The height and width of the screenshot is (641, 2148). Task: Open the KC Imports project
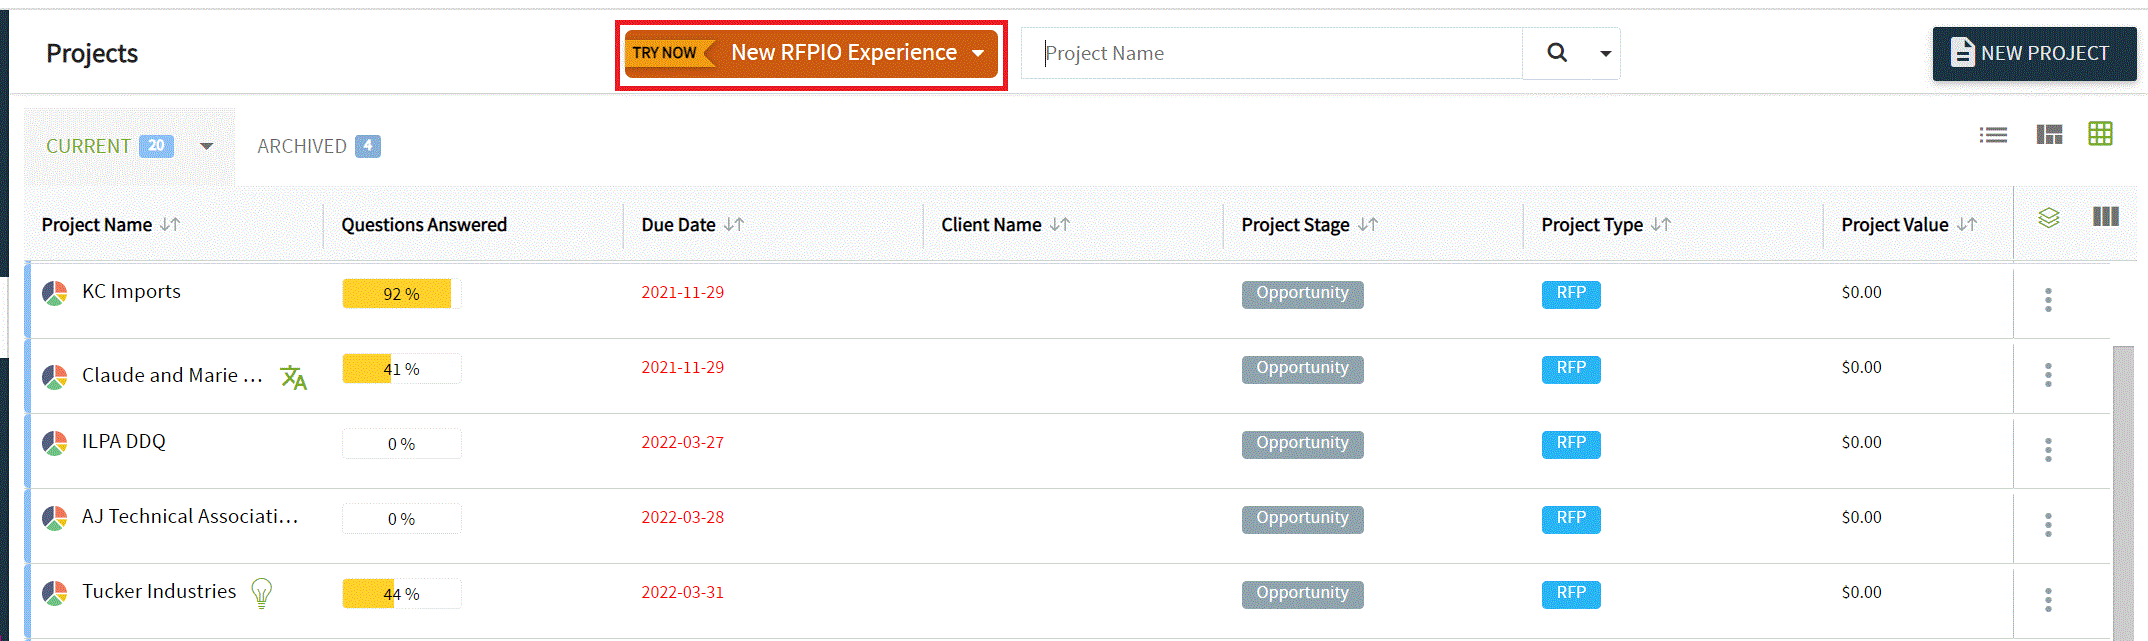tap(131, 291)
